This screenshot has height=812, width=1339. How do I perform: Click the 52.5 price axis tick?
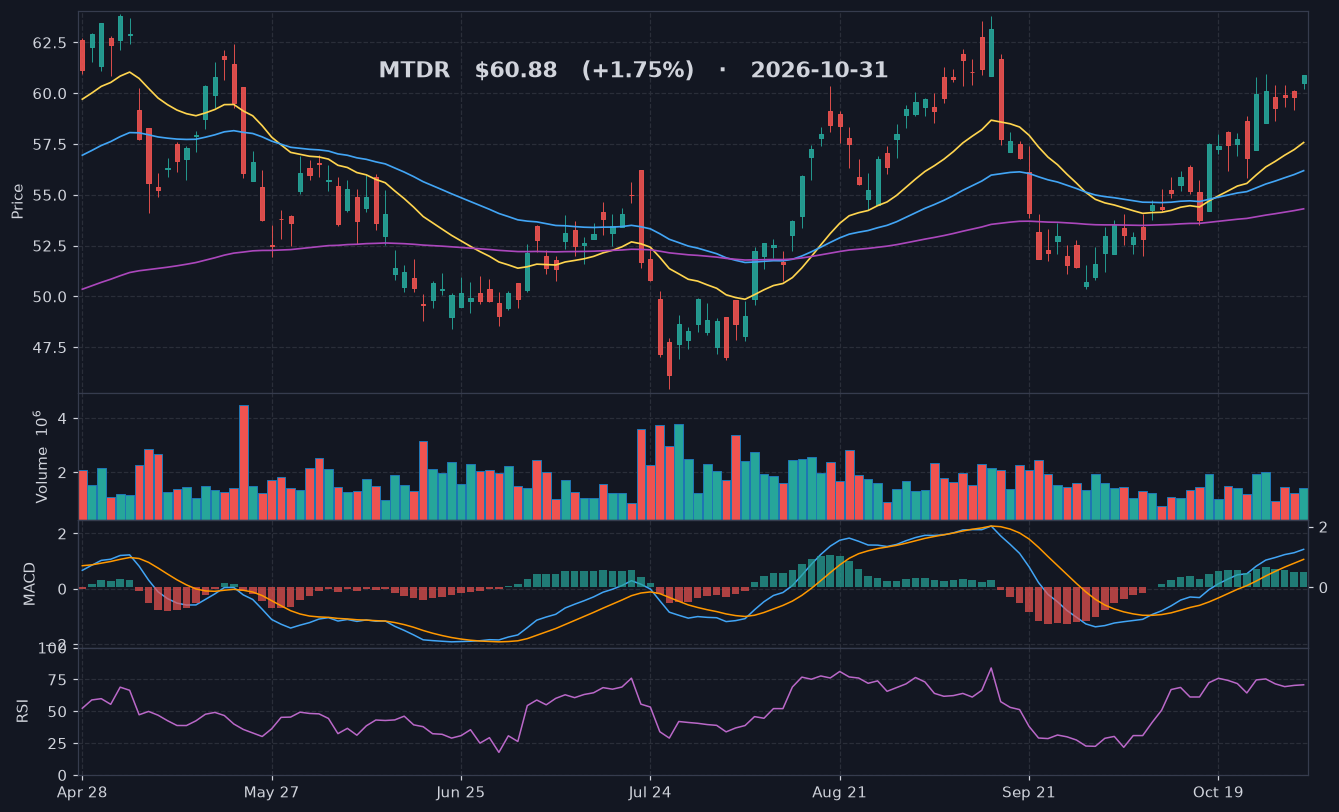point(50,246)
